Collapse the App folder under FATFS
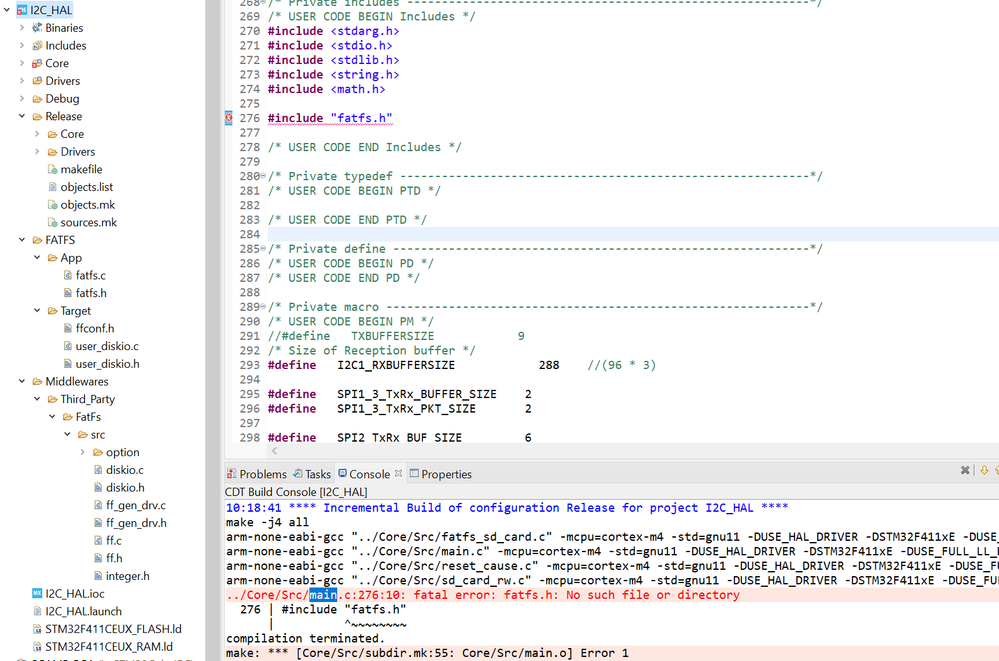The height and width of the screenshot is (661, 999). (37, 258)
